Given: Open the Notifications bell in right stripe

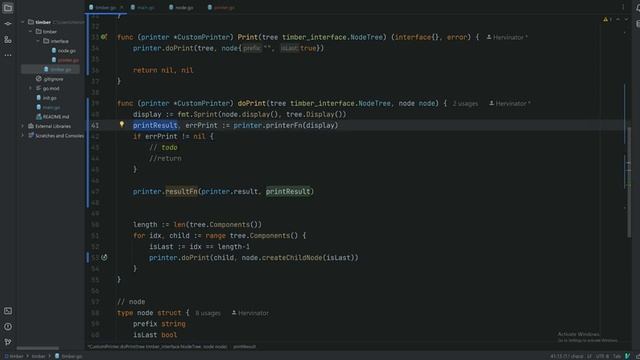Looking at the screenshot, I should point(637,8).
